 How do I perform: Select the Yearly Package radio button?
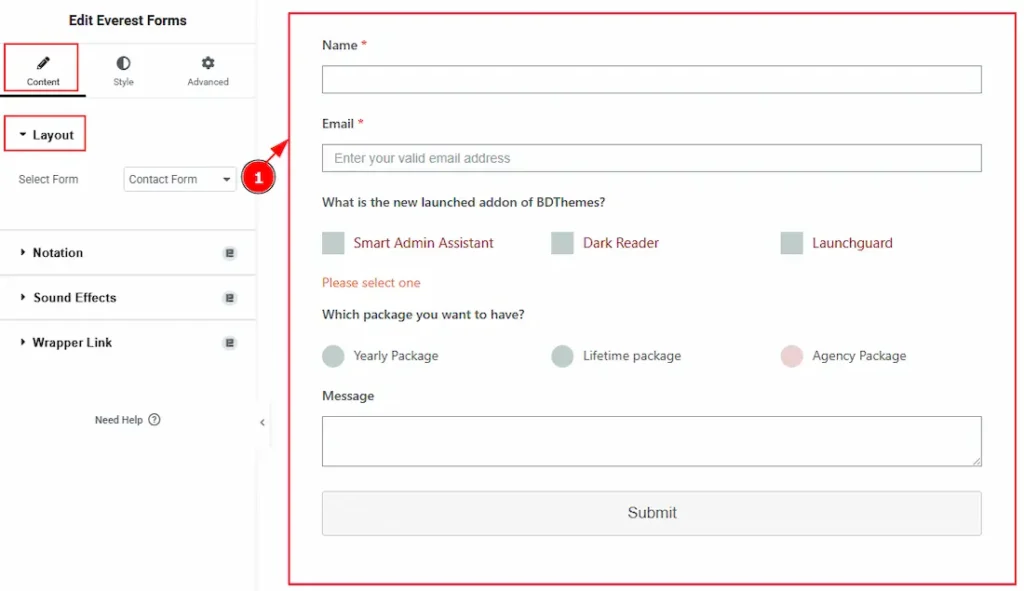[333, 356]
